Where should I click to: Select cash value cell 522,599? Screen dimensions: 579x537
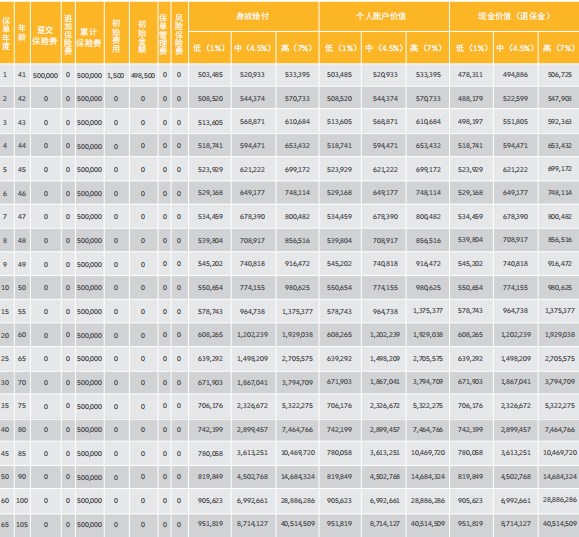coord(515,99)
